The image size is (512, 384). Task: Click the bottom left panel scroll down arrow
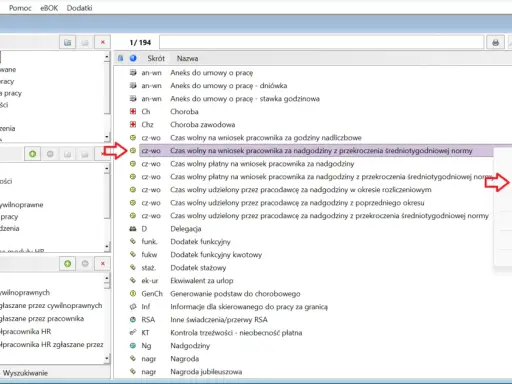pyautogui.click(x=107, y=359)
